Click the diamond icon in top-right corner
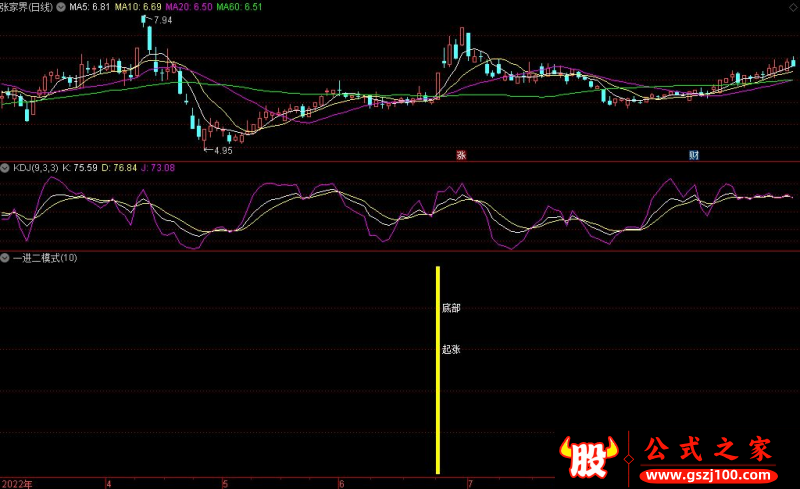Image resolution: width=800 pixels, height=489 pixels. (x=791, y=6)
